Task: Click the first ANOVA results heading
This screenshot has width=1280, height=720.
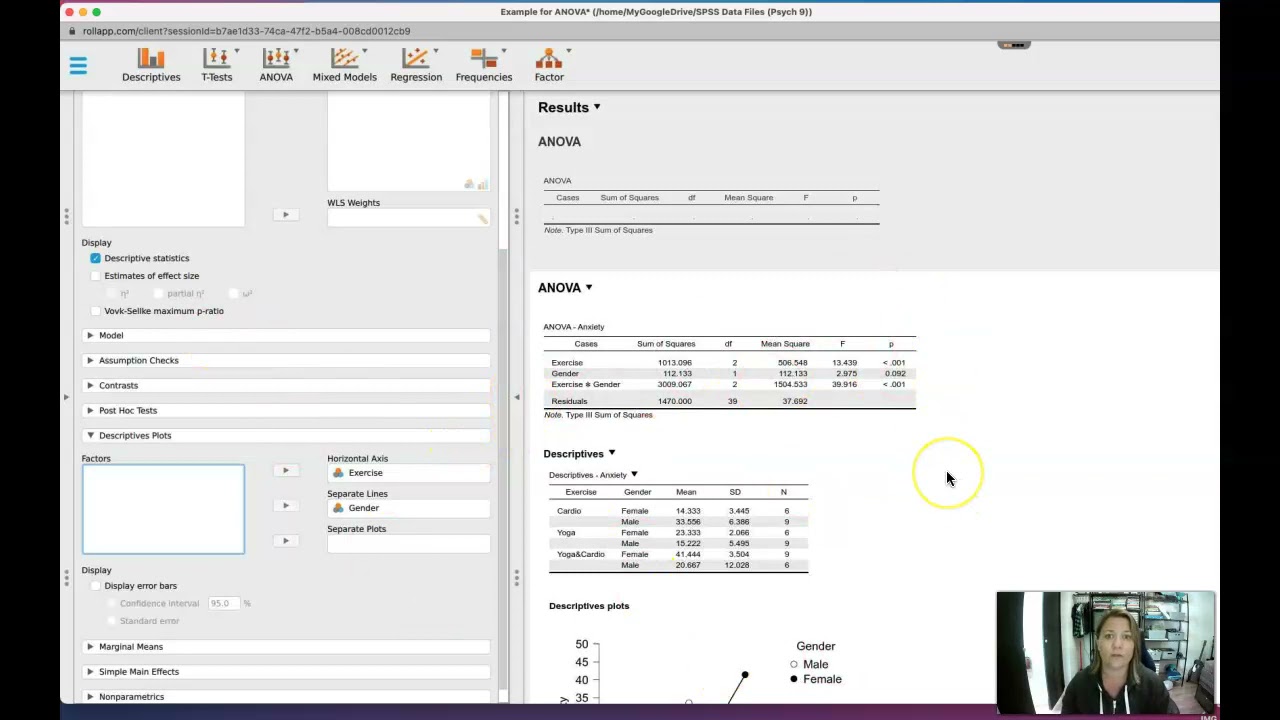Action: 559,142
